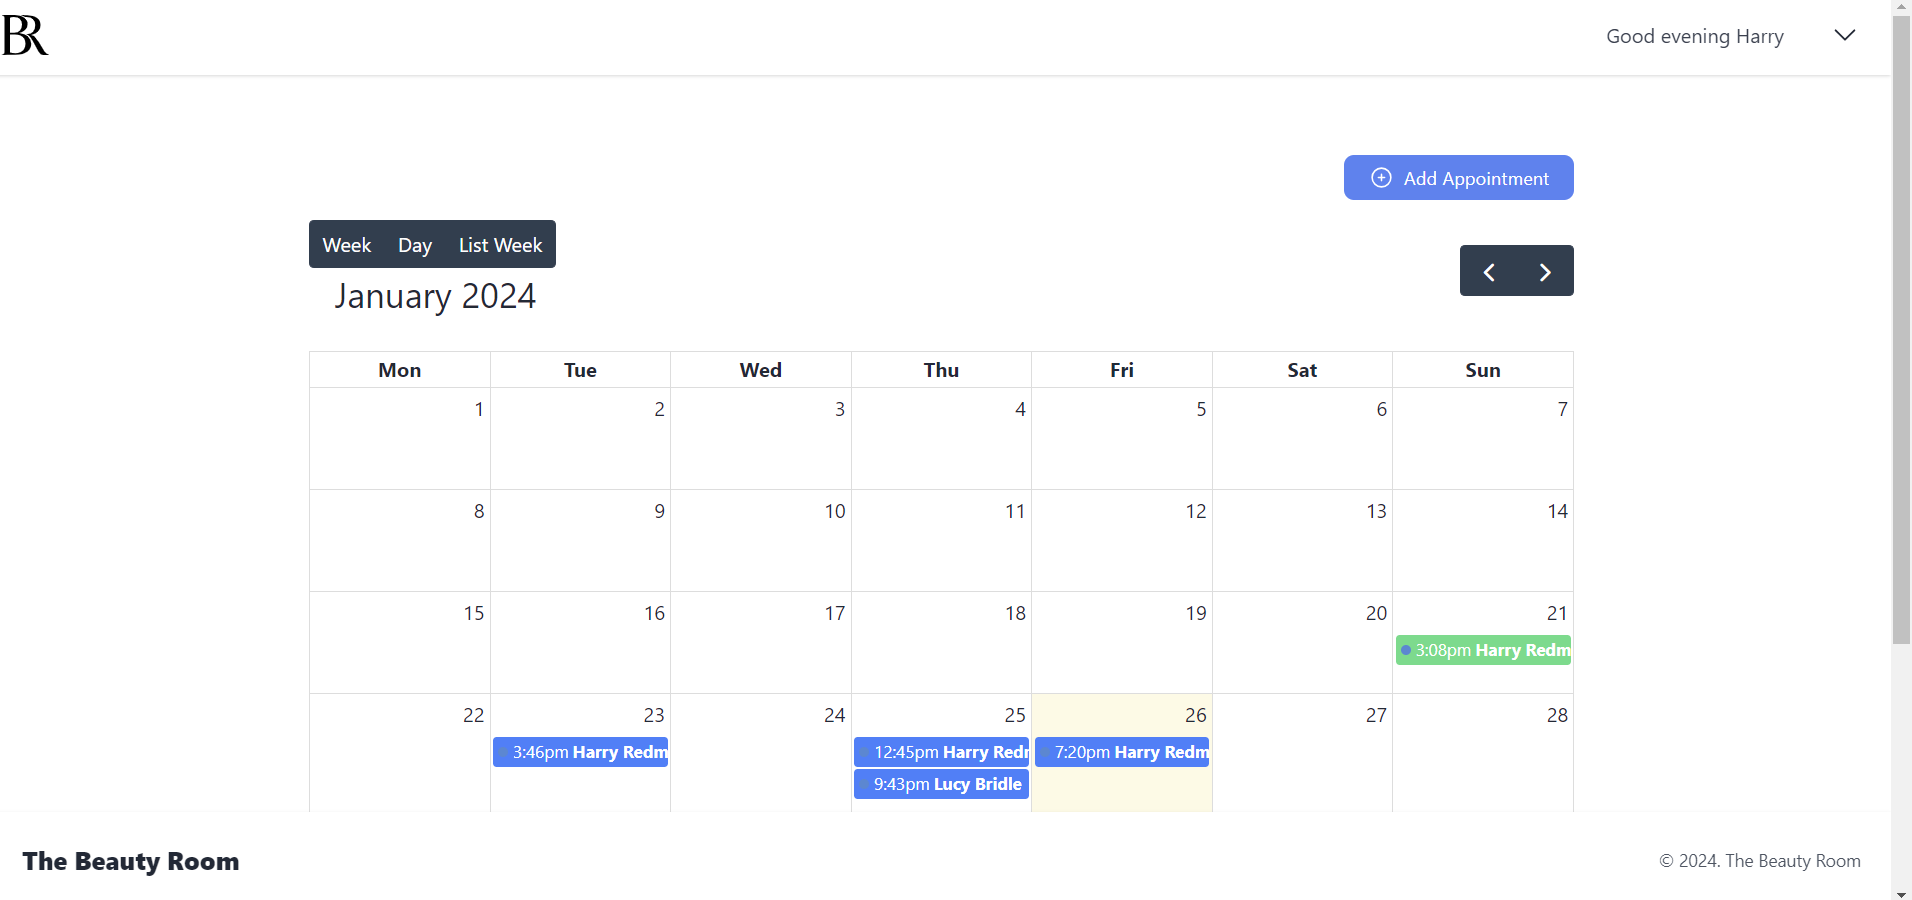The height and width of the screenshot is (900, 1912).
Task: Advance to next month arrow
Action: tap(1544, 272)
